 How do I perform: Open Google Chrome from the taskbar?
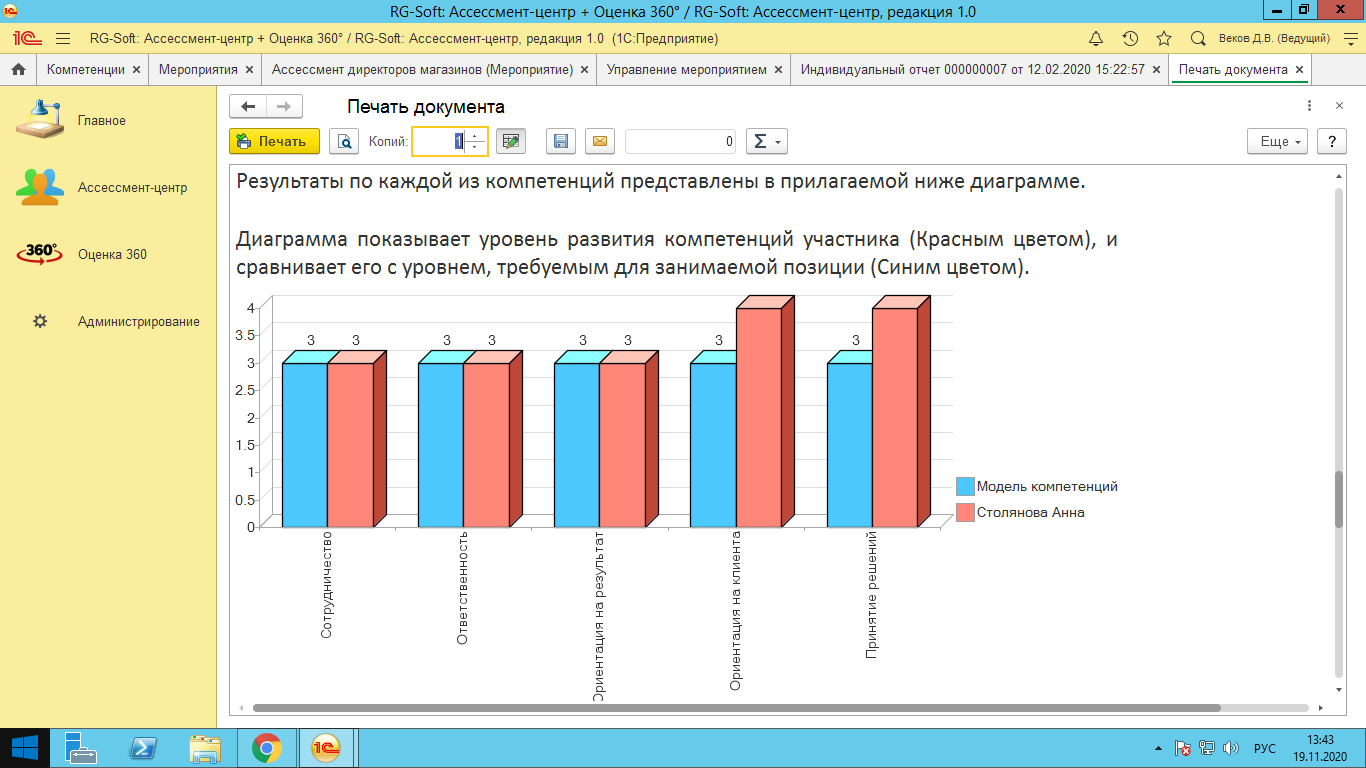coord(266,748)
